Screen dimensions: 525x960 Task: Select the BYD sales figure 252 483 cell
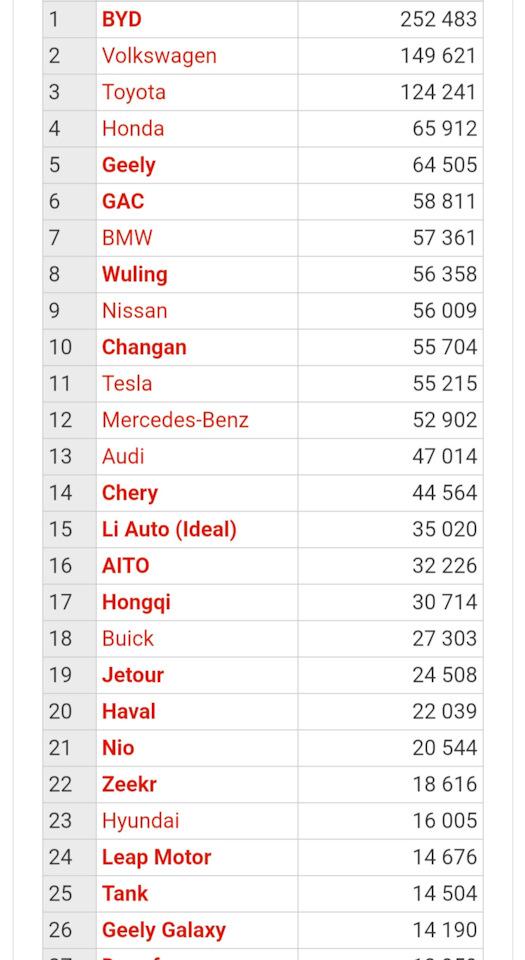[x=390, y=20]
